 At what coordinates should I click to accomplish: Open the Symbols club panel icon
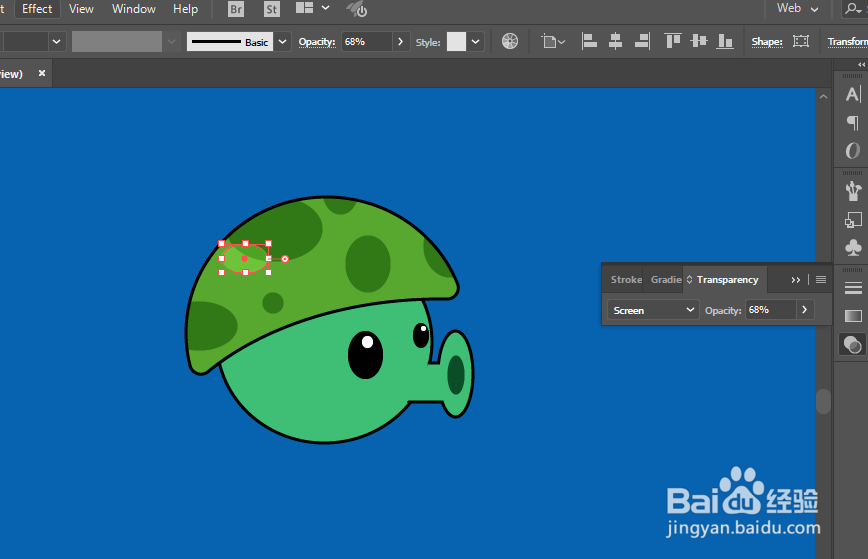(x=853, y=247)
